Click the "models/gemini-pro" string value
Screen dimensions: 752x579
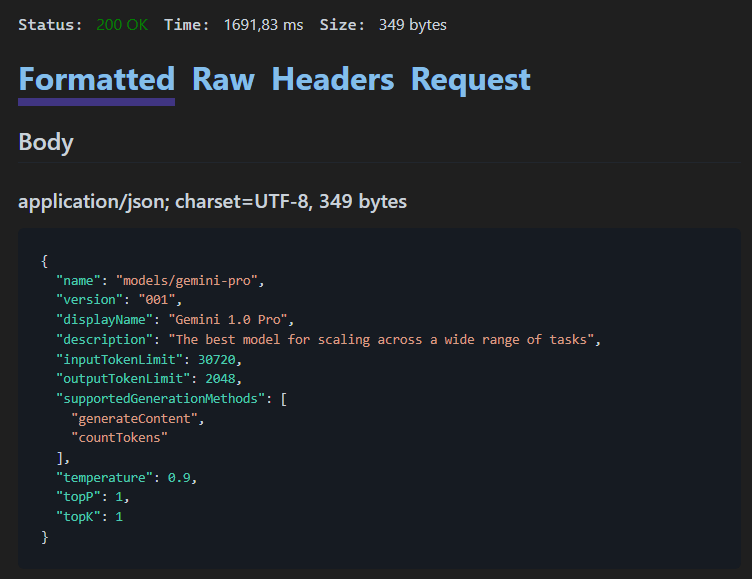pyautogui.click(x=189, y=280)
